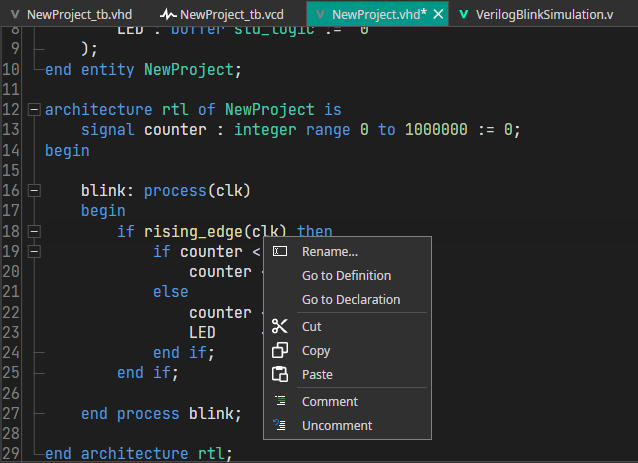638x463 pixels.
Task: Select Go to Definition from menu
Action: pos(346,276)
